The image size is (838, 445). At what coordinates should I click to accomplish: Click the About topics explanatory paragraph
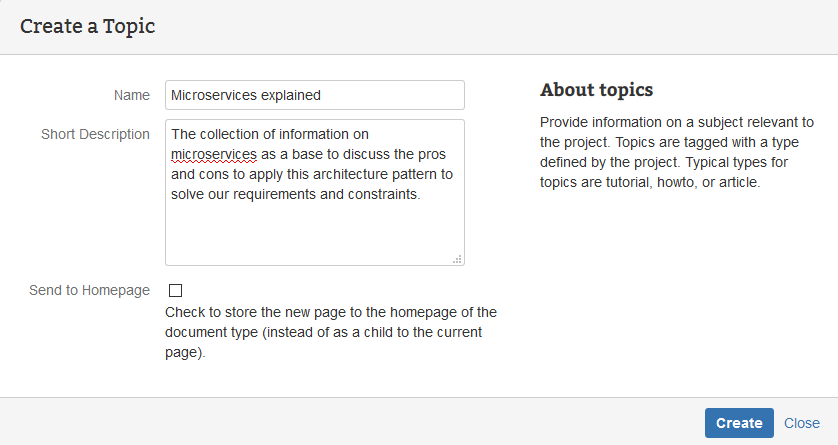click(677, 152)
